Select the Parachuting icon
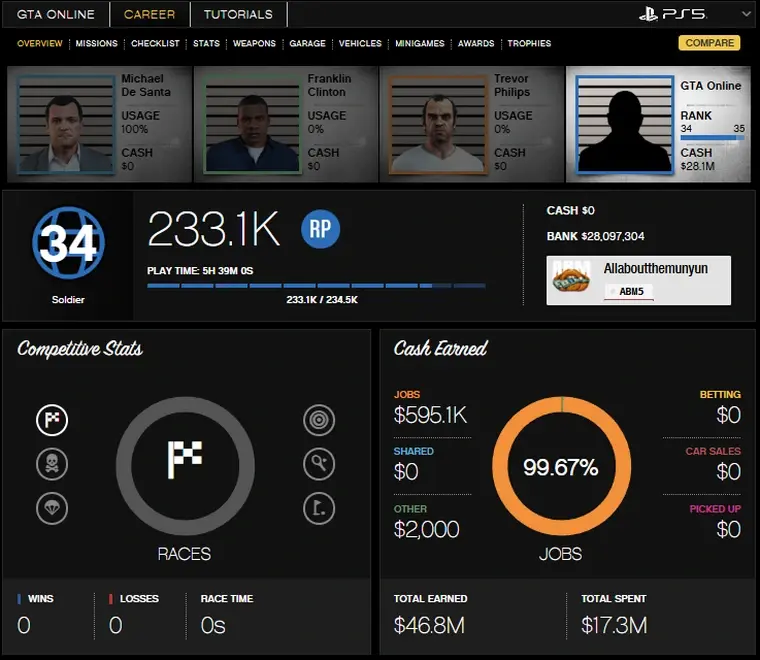The height and width of the screenshot is (660, 760). click(x=52, y=508)
